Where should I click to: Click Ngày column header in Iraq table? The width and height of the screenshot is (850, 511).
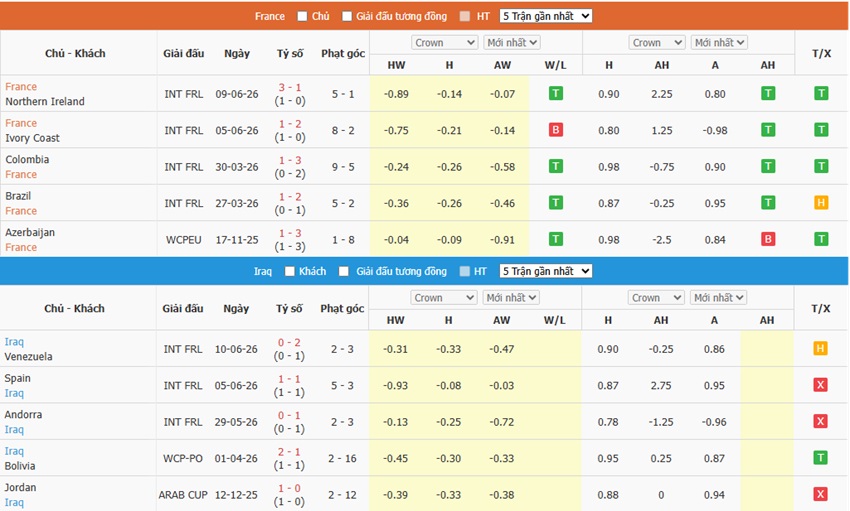point(236,309)
